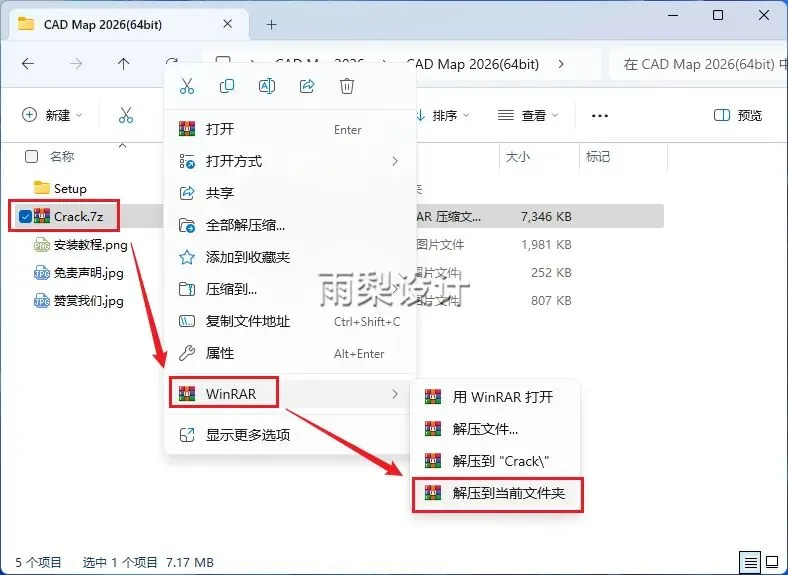Click the three-dot more options button
Viewport: 788px width, 575px height.
point(600,116)
